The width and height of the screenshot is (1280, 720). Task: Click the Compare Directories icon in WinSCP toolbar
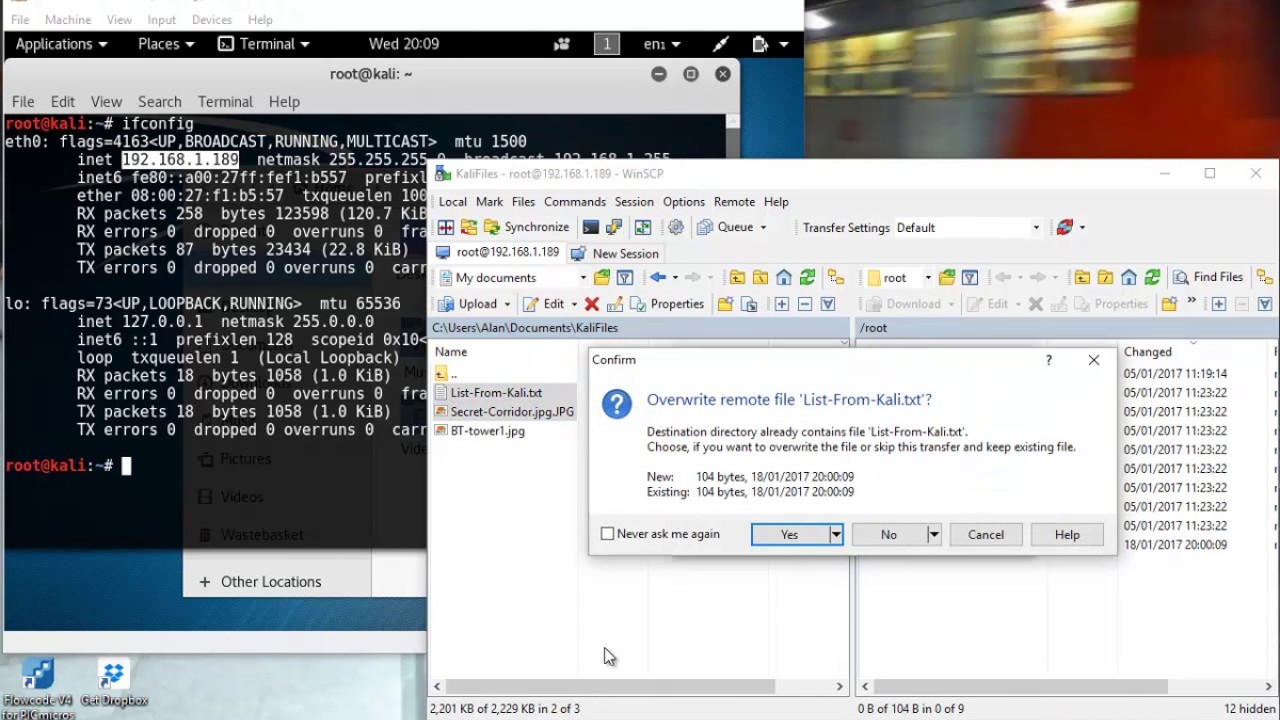(x=446, y=227)
